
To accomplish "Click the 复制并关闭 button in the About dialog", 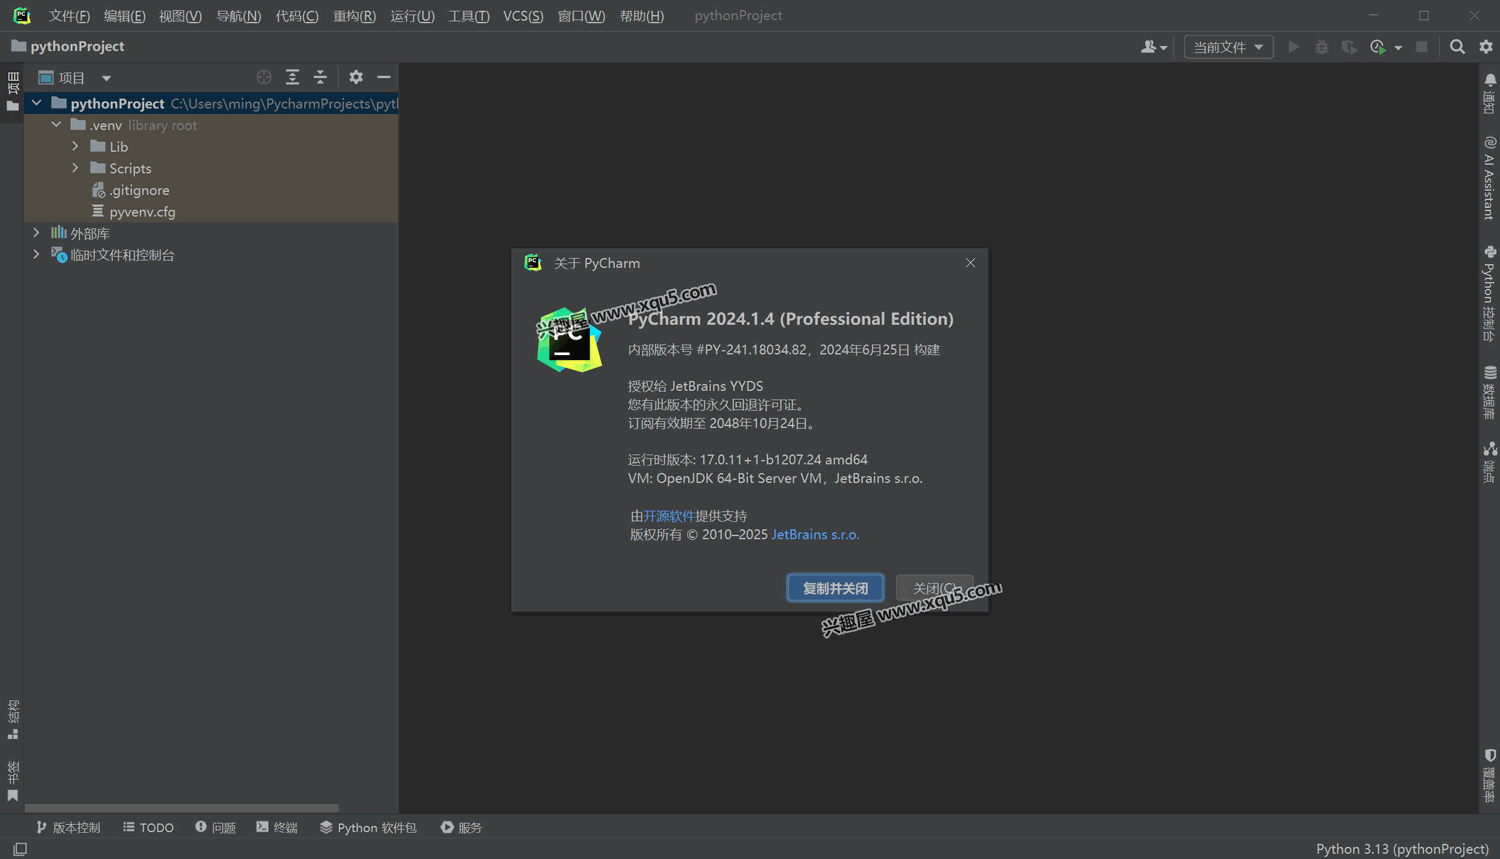I will 835,587.
